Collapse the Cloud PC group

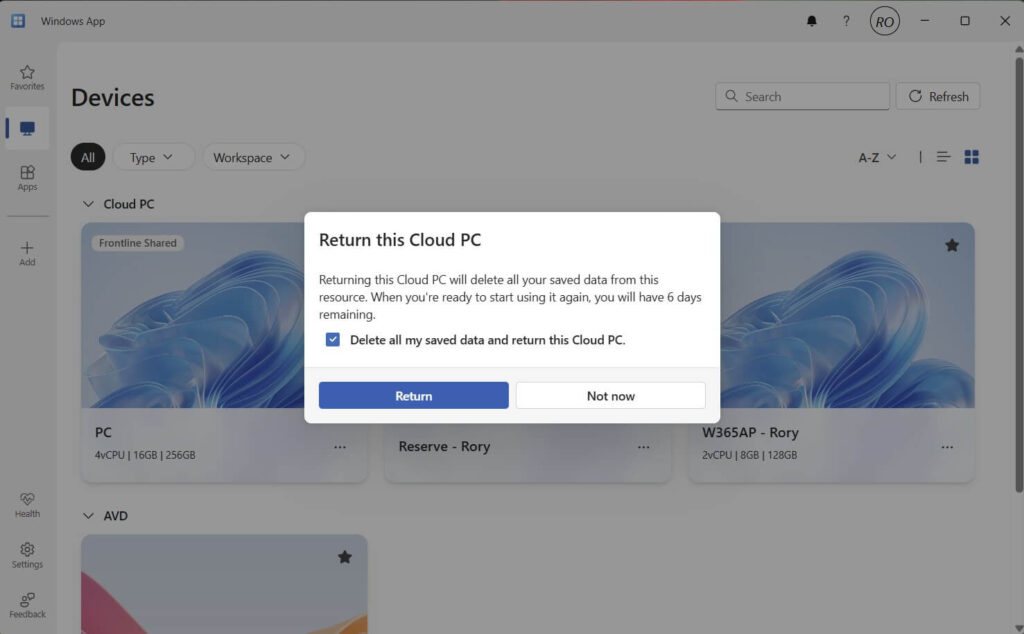tap(88, 204)
